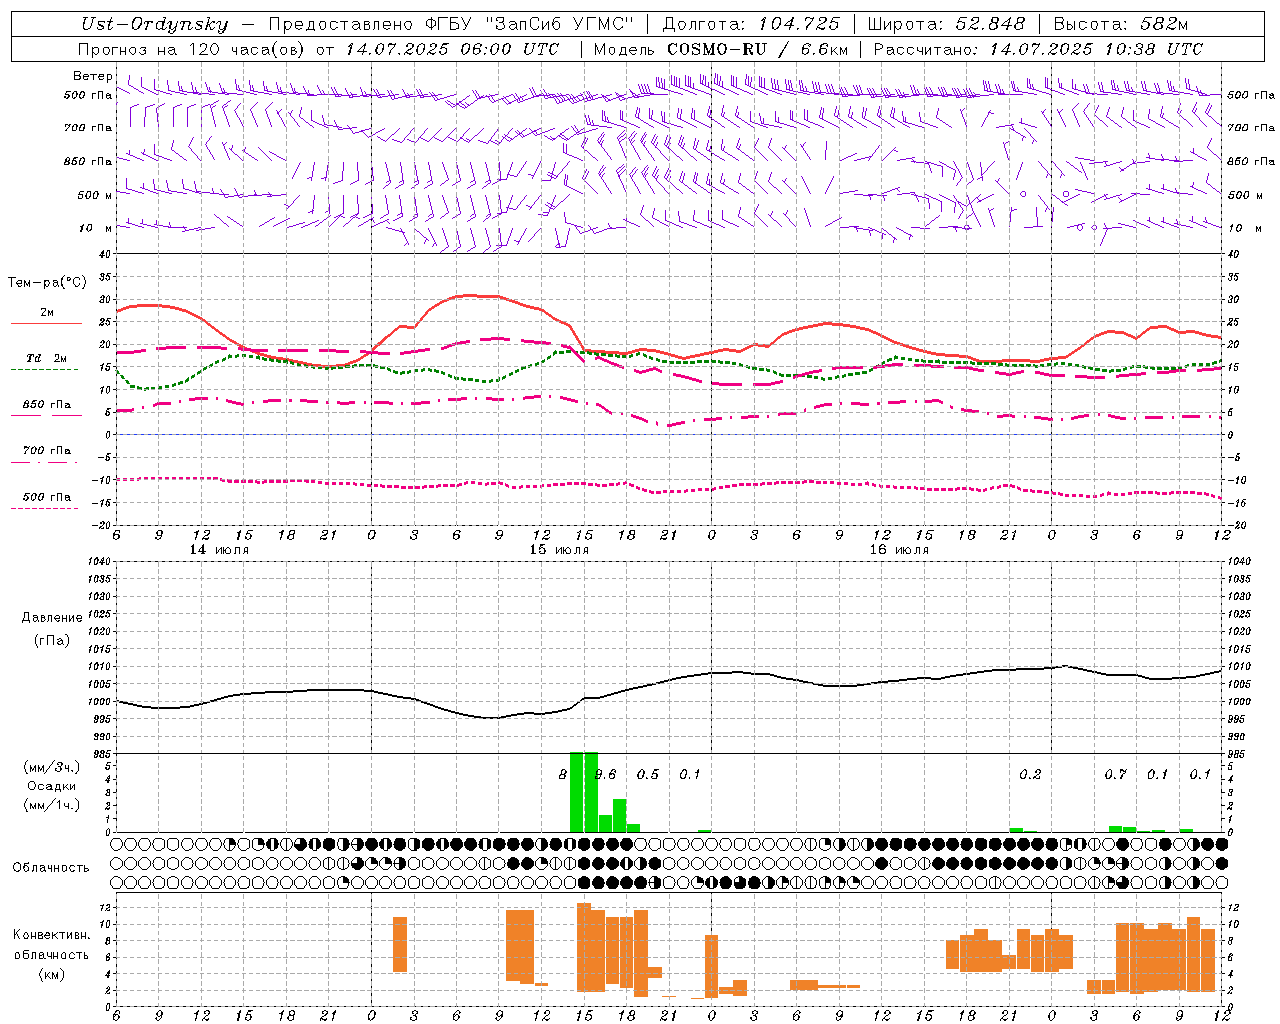
Task: Select the Модель COSMO-RU / 6.6км label
Action: (x=721, y=49)
